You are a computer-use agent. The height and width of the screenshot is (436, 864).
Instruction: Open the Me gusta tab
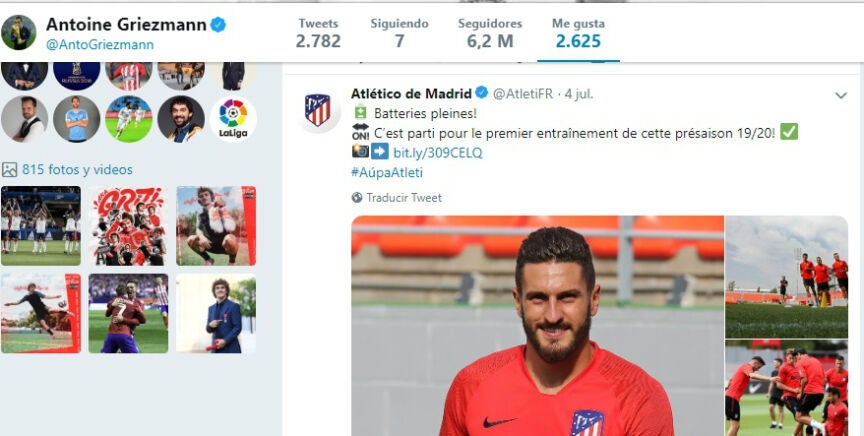pos(578,33)
